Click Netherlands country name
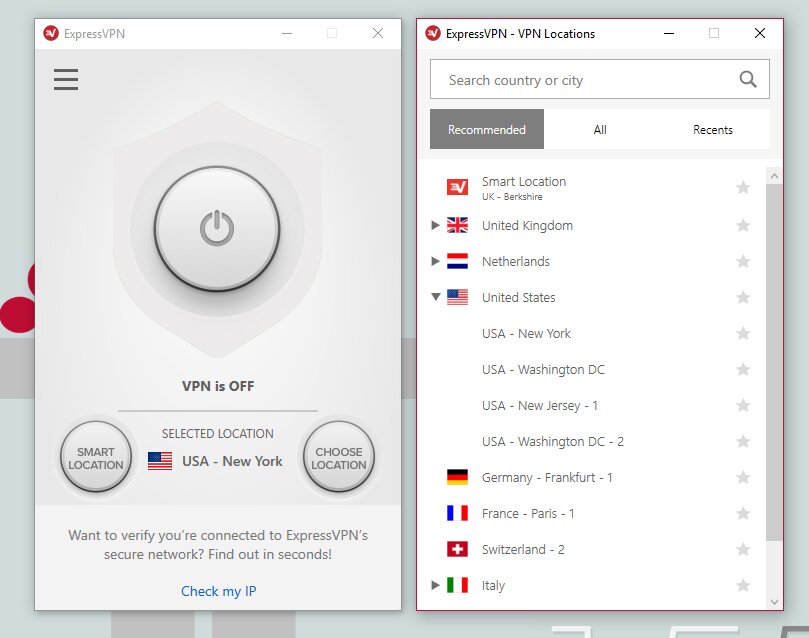The image size is (809, 638). pyautogui.click(x=516, y=261)
